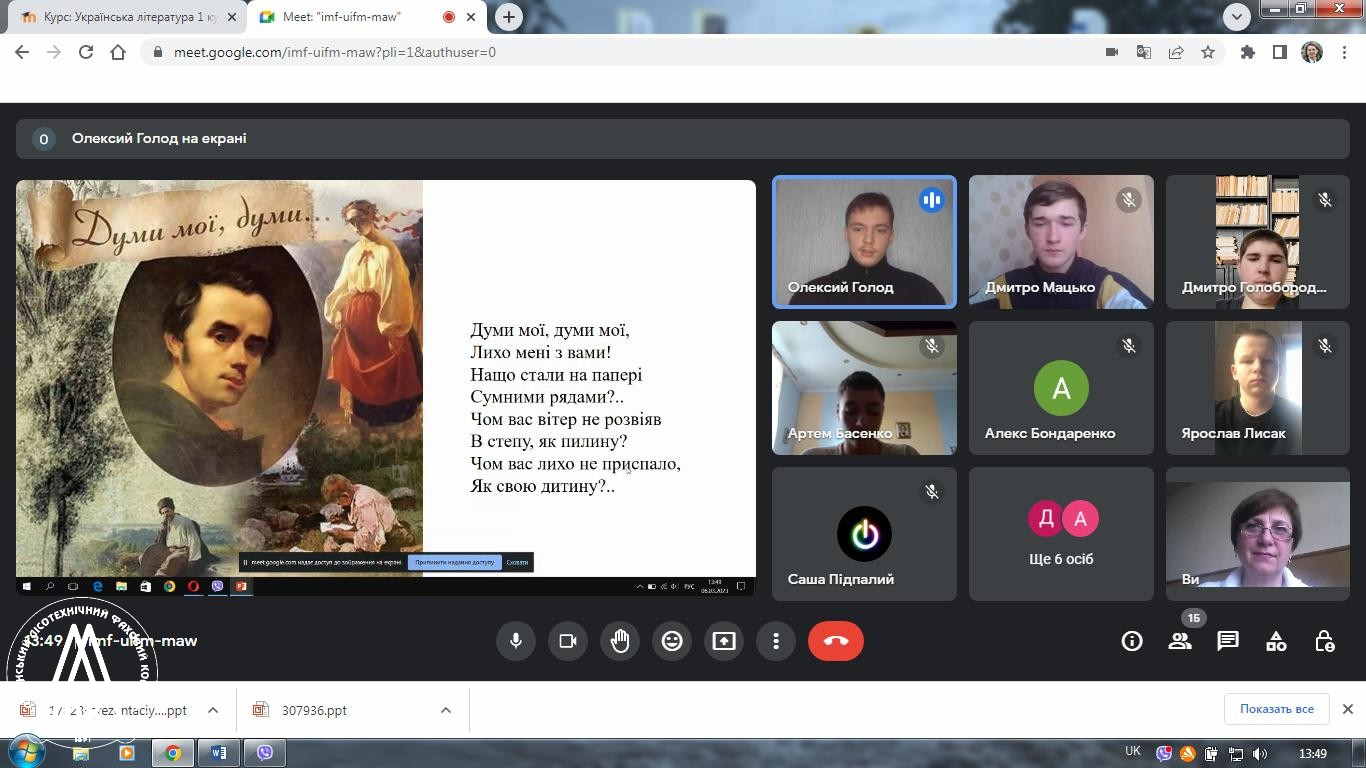
Task: Click the UK language indicator
Action: point(1133,751)
